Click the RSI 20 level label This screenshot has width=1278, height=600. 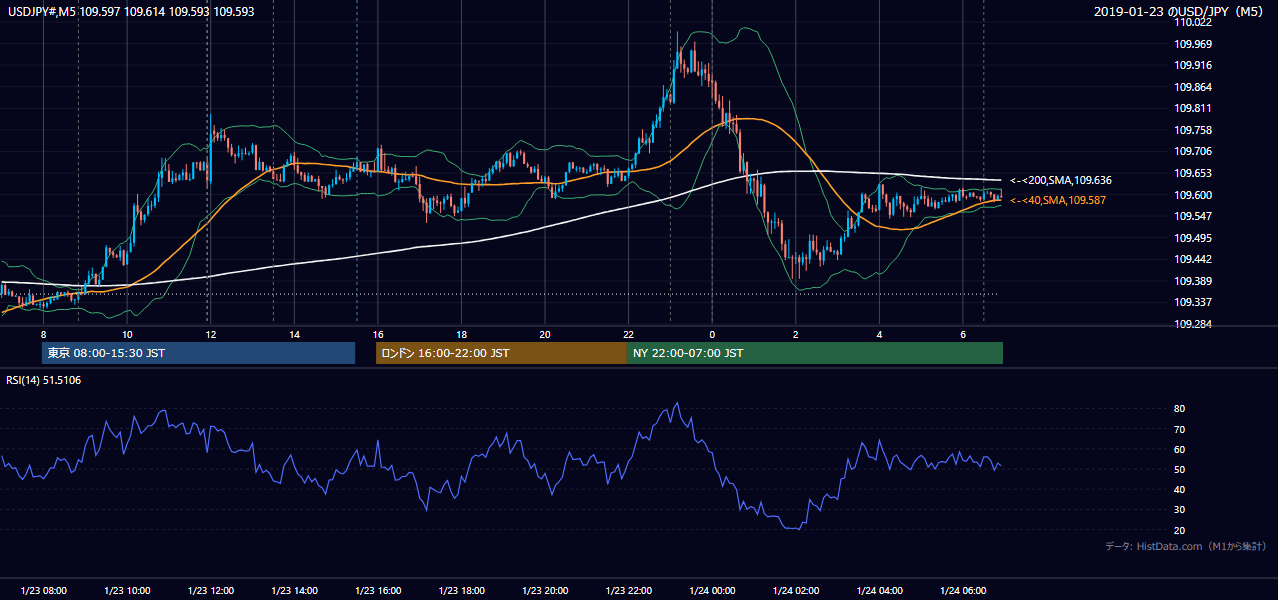click(x=1179, y=530)
